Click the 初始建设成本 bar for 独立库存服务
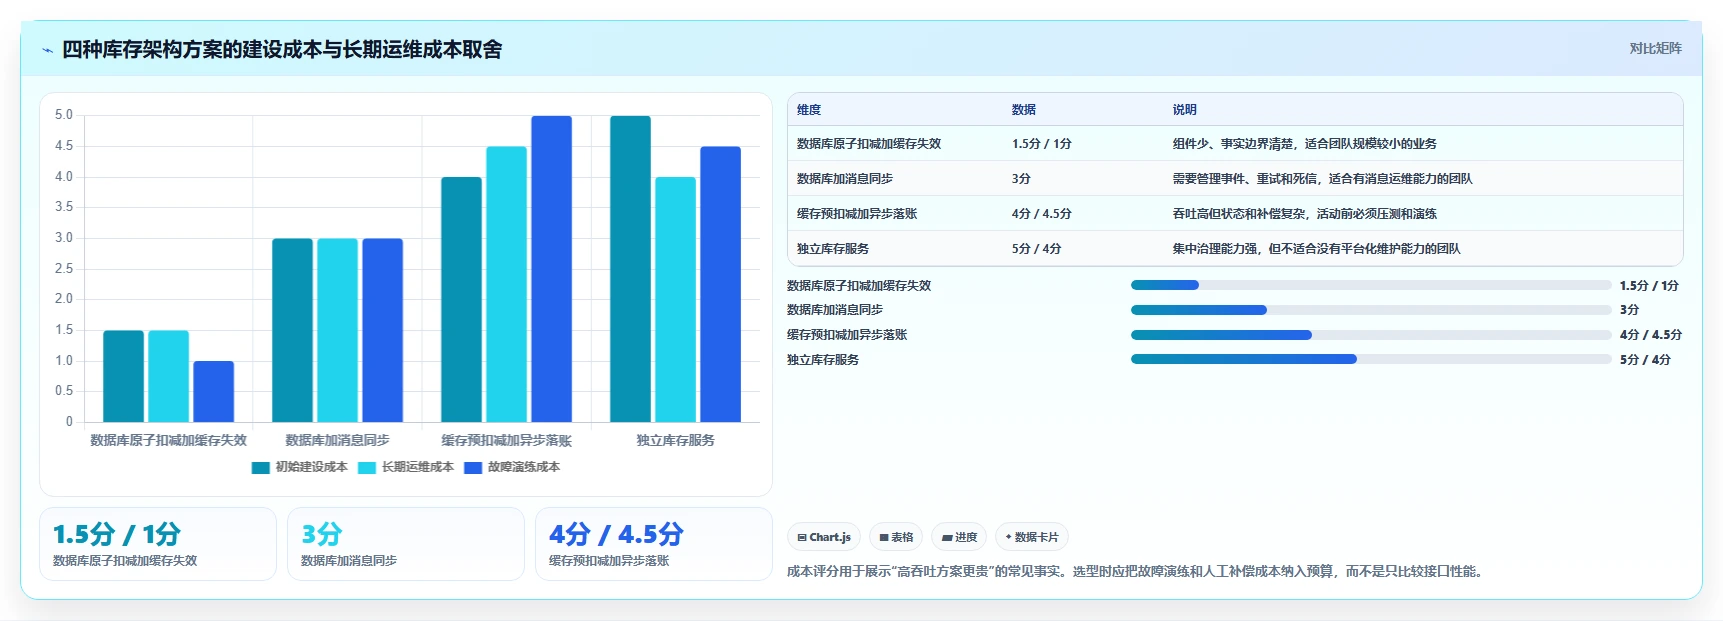Screen dimensions: 1723x621 (630, 269)
